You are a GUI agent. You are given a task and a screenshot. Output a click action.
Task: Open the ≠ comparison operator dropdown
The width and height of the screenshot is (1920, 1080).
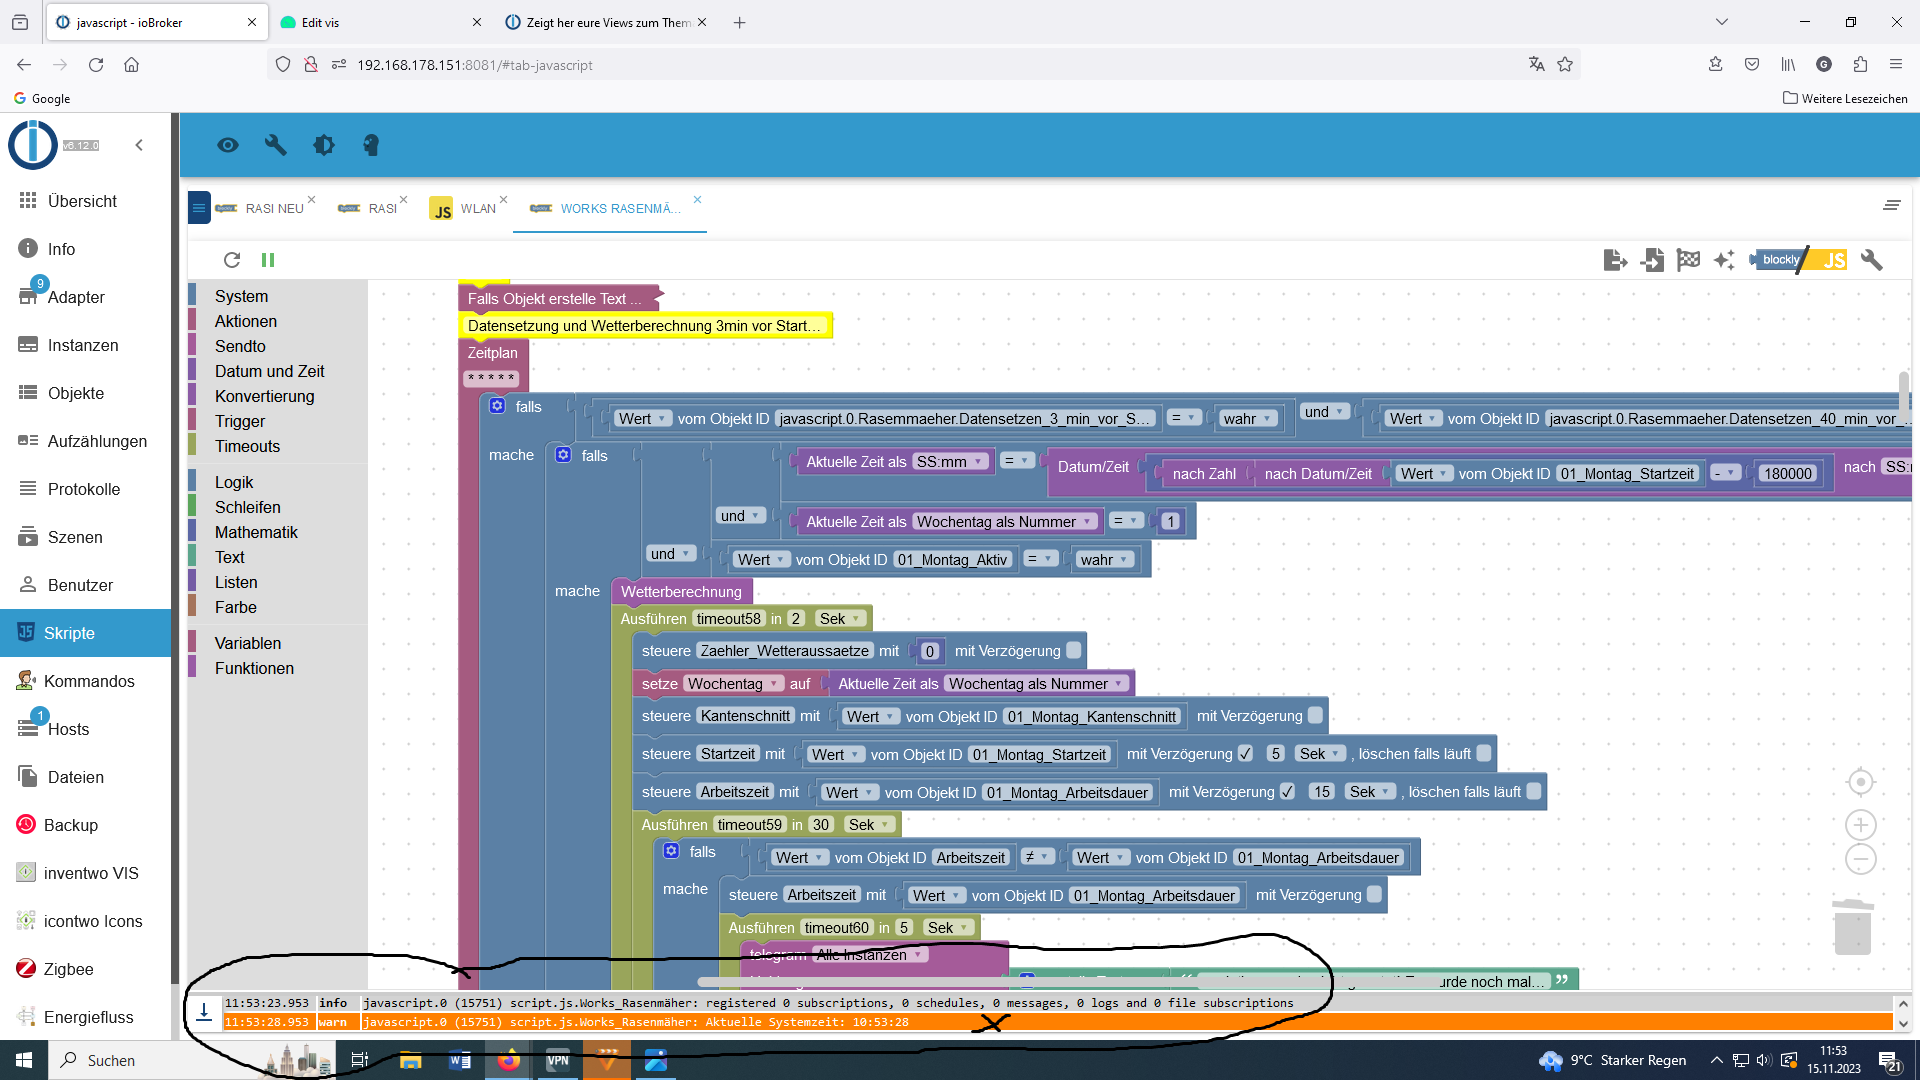[1037, 857]
